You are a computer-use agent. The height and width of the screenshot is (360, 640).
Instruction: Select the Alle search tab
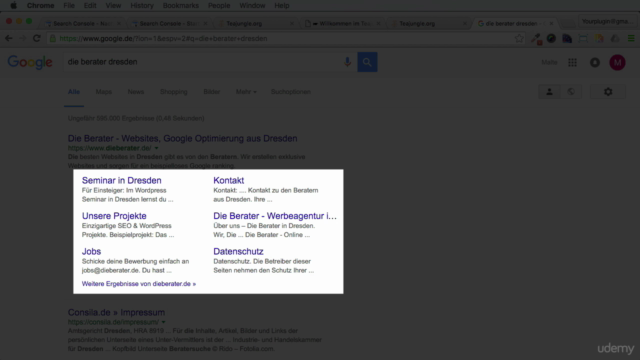click(x=74, y=92)
